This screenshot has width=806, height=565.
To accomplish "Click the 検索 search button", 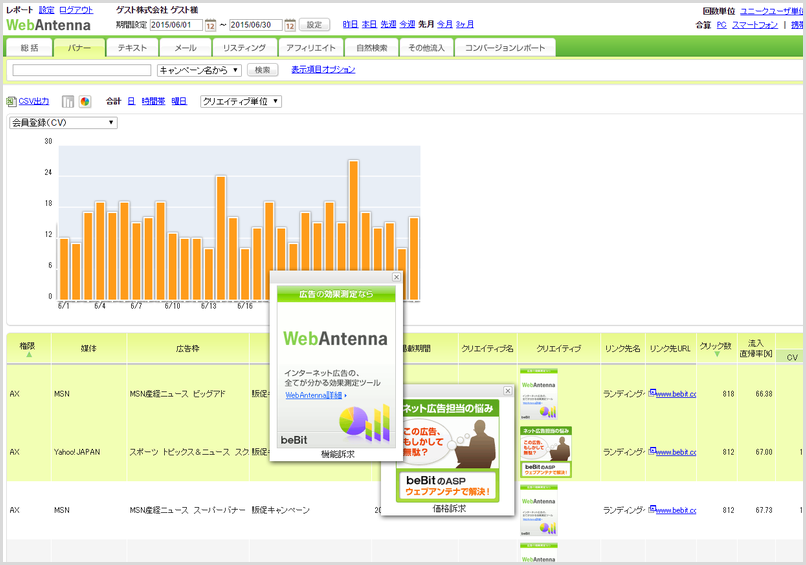I will [x=263, y=70].
